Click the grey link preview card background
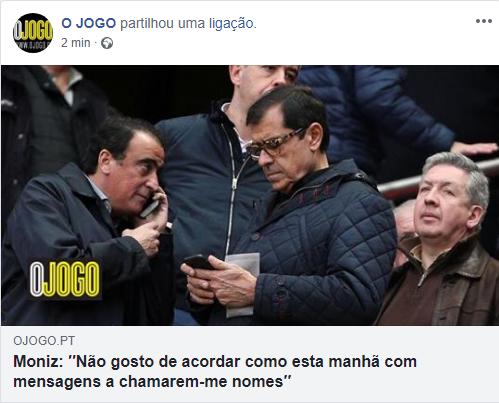 [x=250, y=364]
